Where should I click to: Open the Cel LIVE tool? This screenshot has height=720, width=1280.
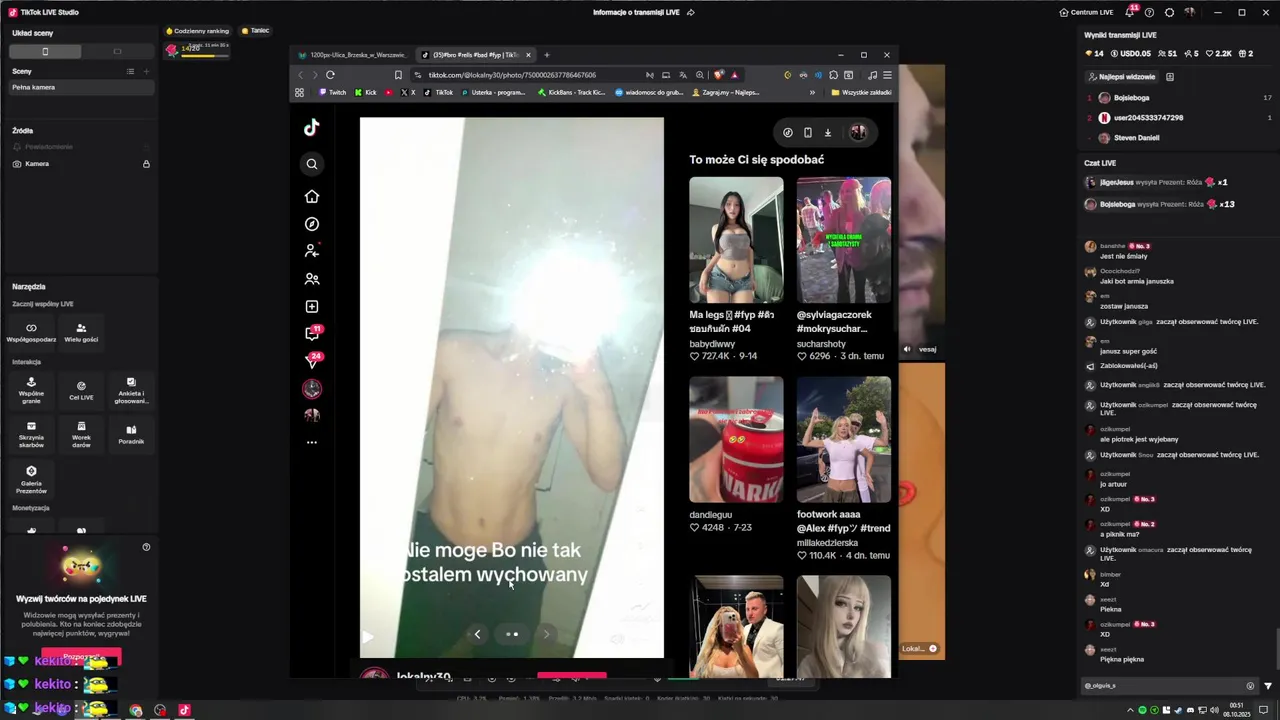point(81,390)
